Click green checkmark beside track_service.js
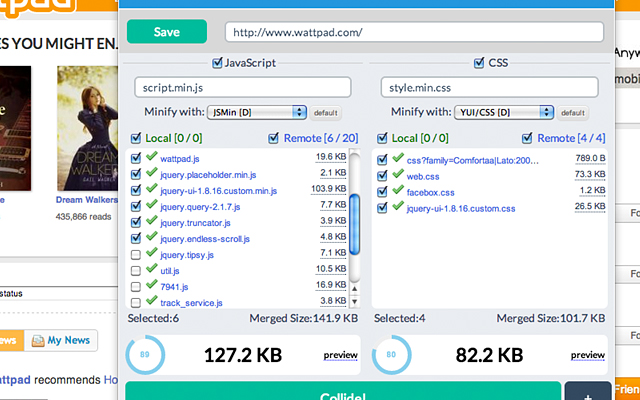 [152, 300]
